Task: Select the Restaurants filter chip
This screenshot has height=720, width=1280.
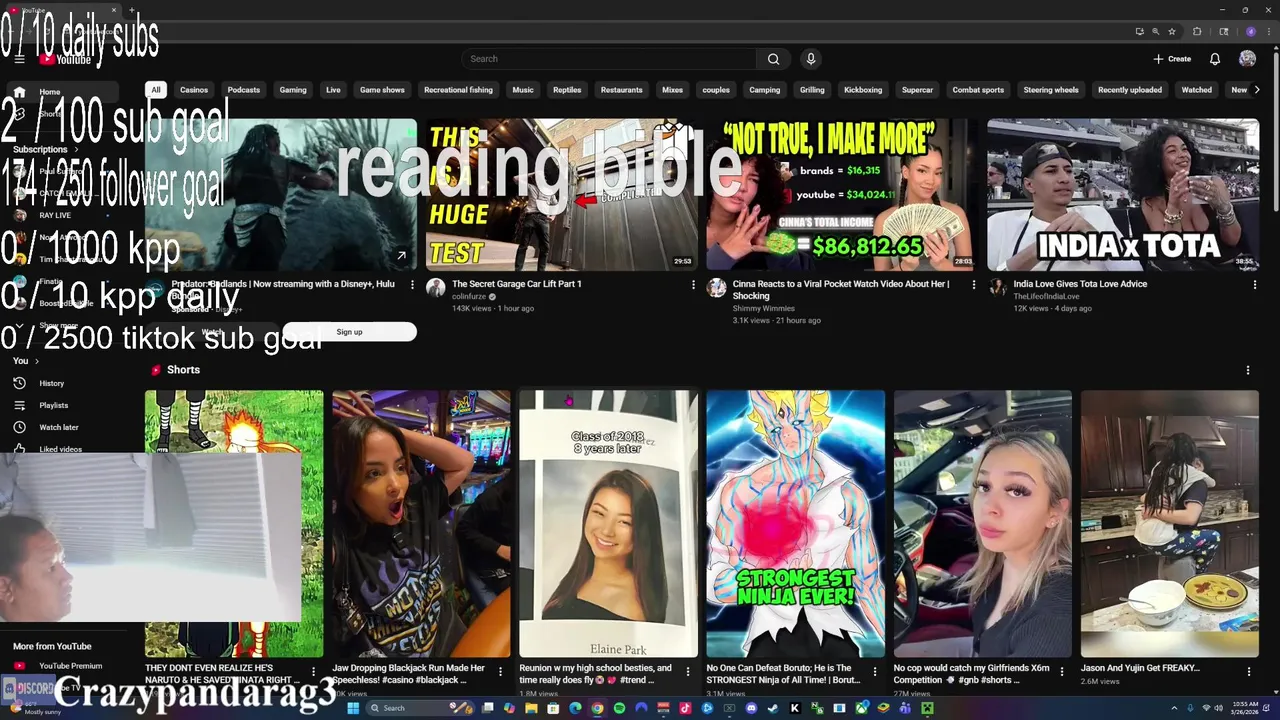Action: [621, 90]
